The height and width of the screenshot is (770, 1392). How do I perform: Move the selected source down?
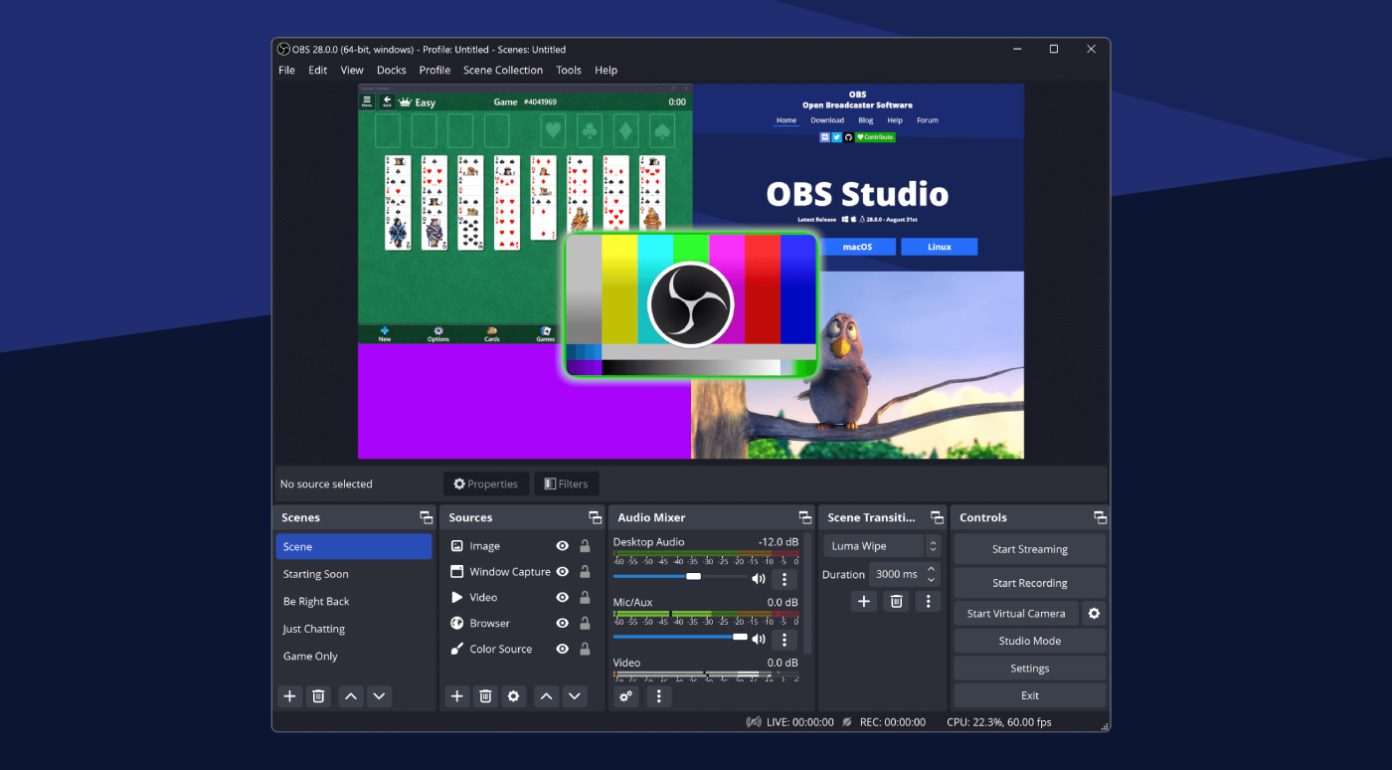(575, 695)
